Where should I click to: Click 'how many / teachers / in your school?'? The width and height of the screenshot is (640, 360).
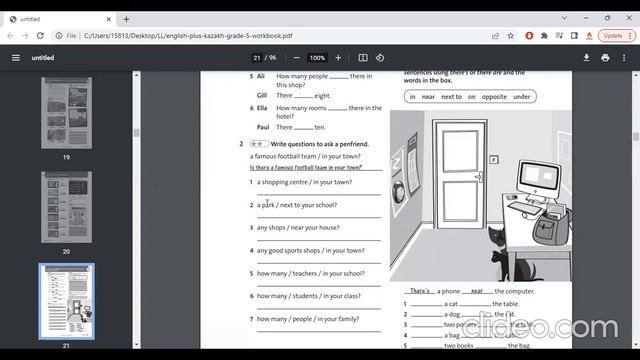311,273
